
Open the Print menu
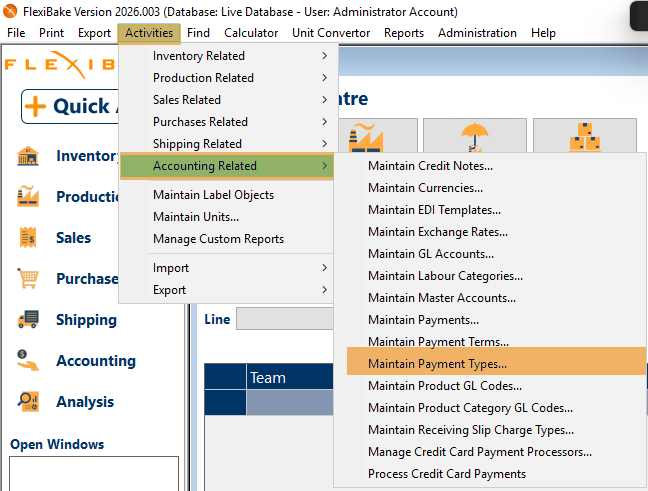point(51,33)
